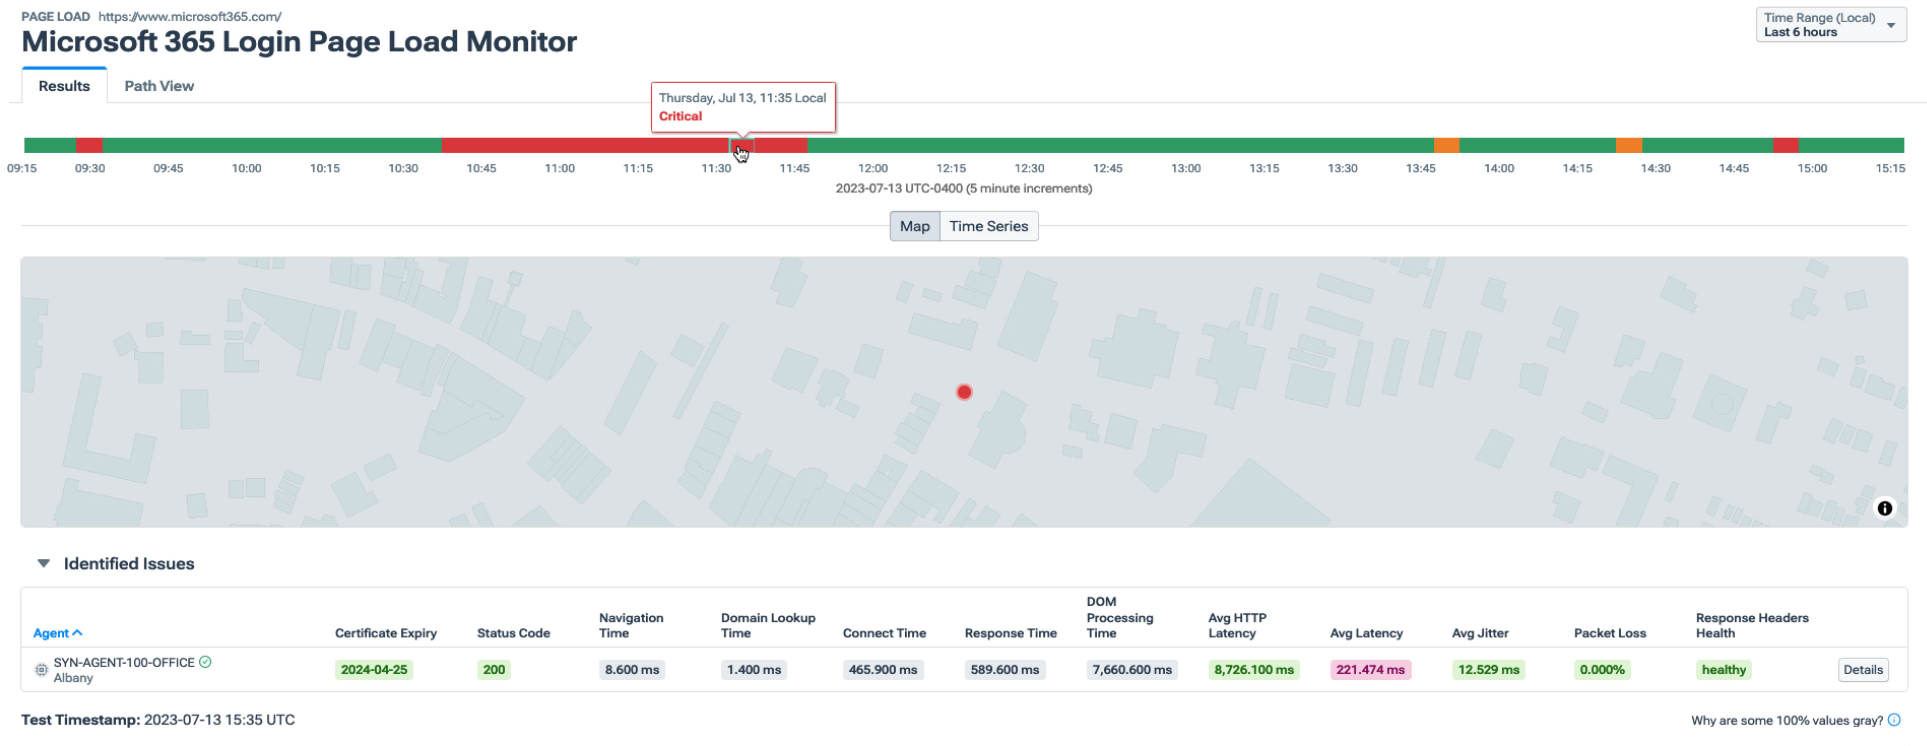This screenshot has height=746, width=1927.
Task: Sort the table by the Agent column
Action: 58,633
